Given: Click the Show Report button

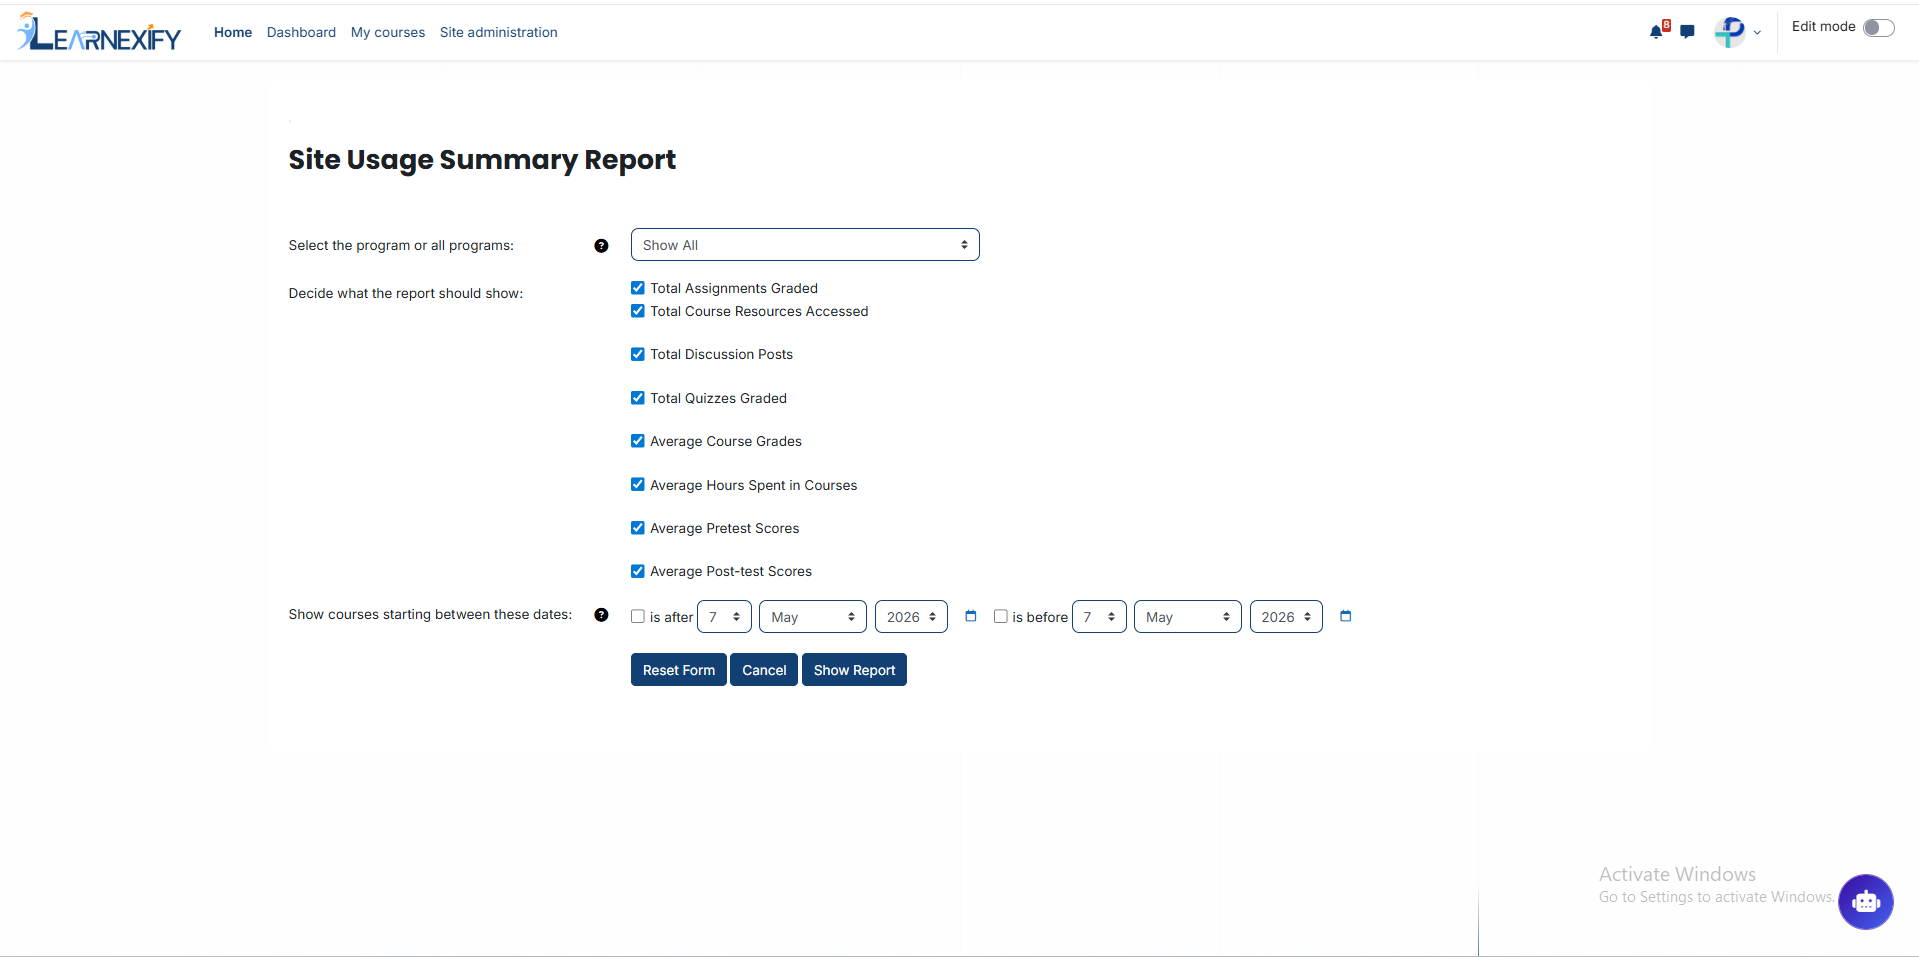Looking at the screenshot, I should click(x=854, y=670).
